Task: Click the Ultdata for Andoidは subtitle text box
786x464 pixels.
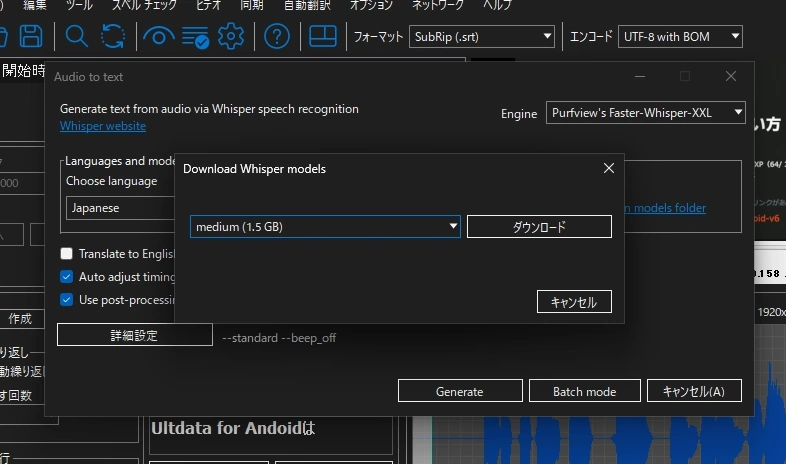Action: coord(271,435)
